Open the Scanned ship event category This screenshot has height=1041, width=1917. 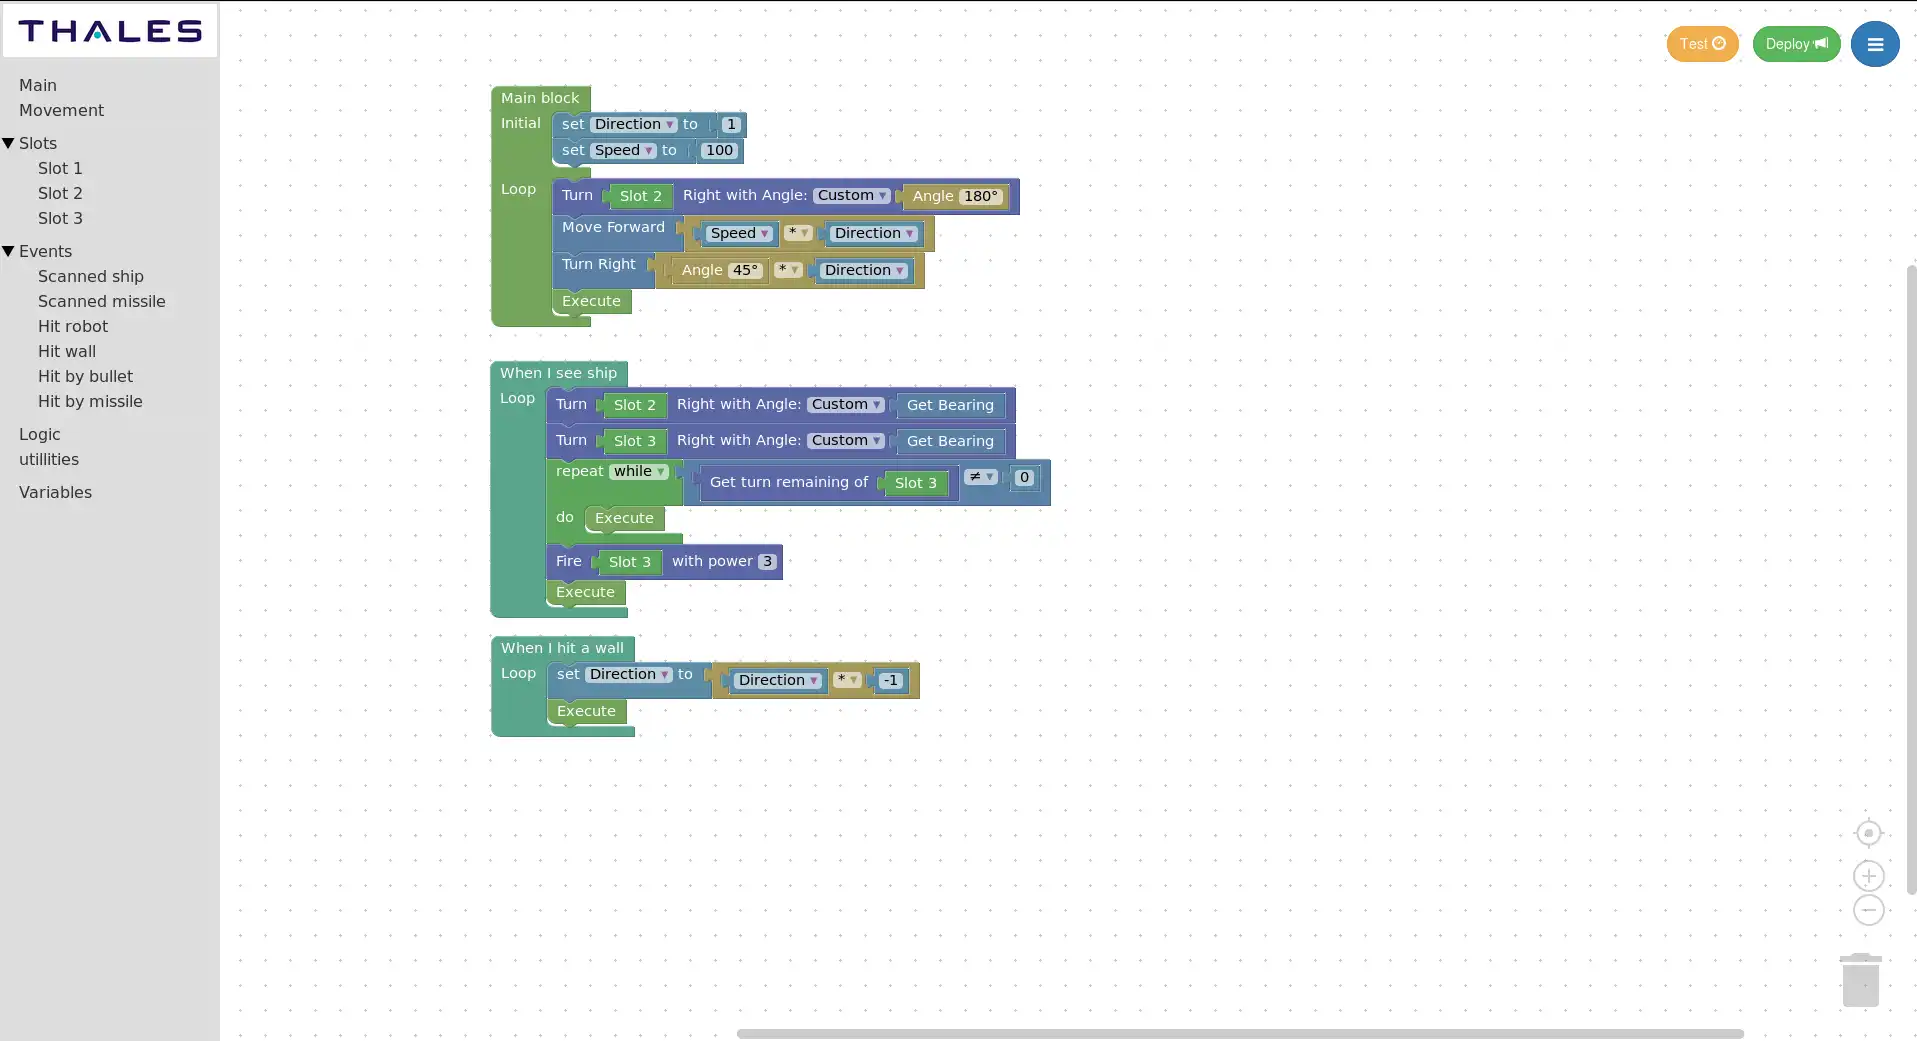[91, 276]
